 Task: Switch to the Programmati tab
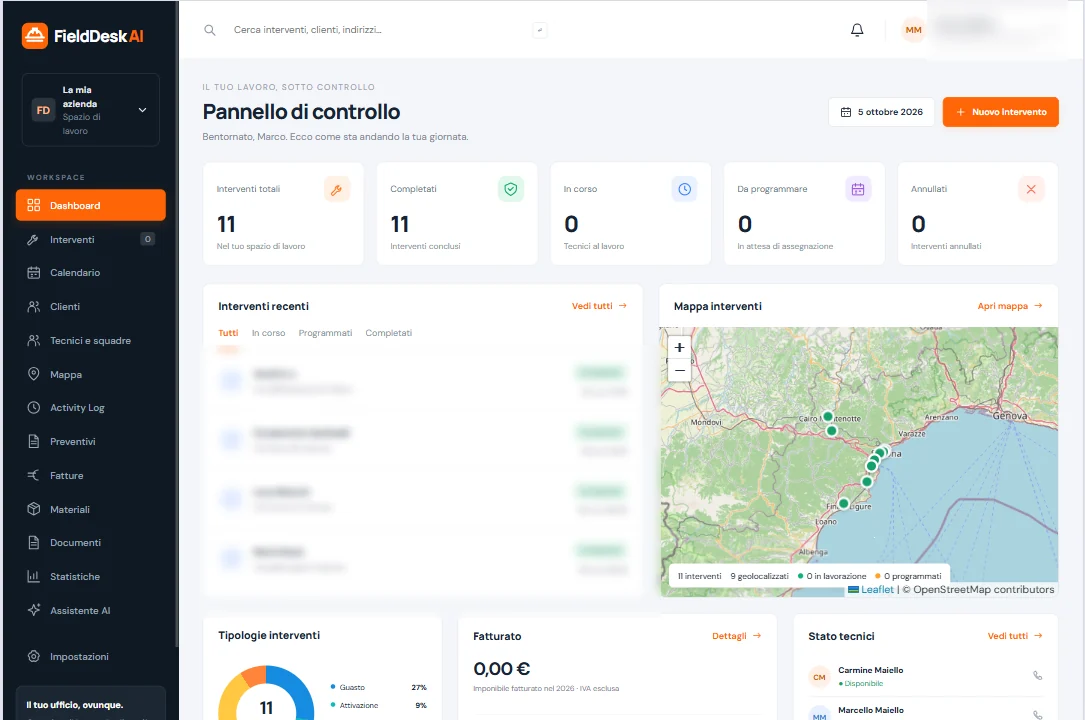[325, 333]
